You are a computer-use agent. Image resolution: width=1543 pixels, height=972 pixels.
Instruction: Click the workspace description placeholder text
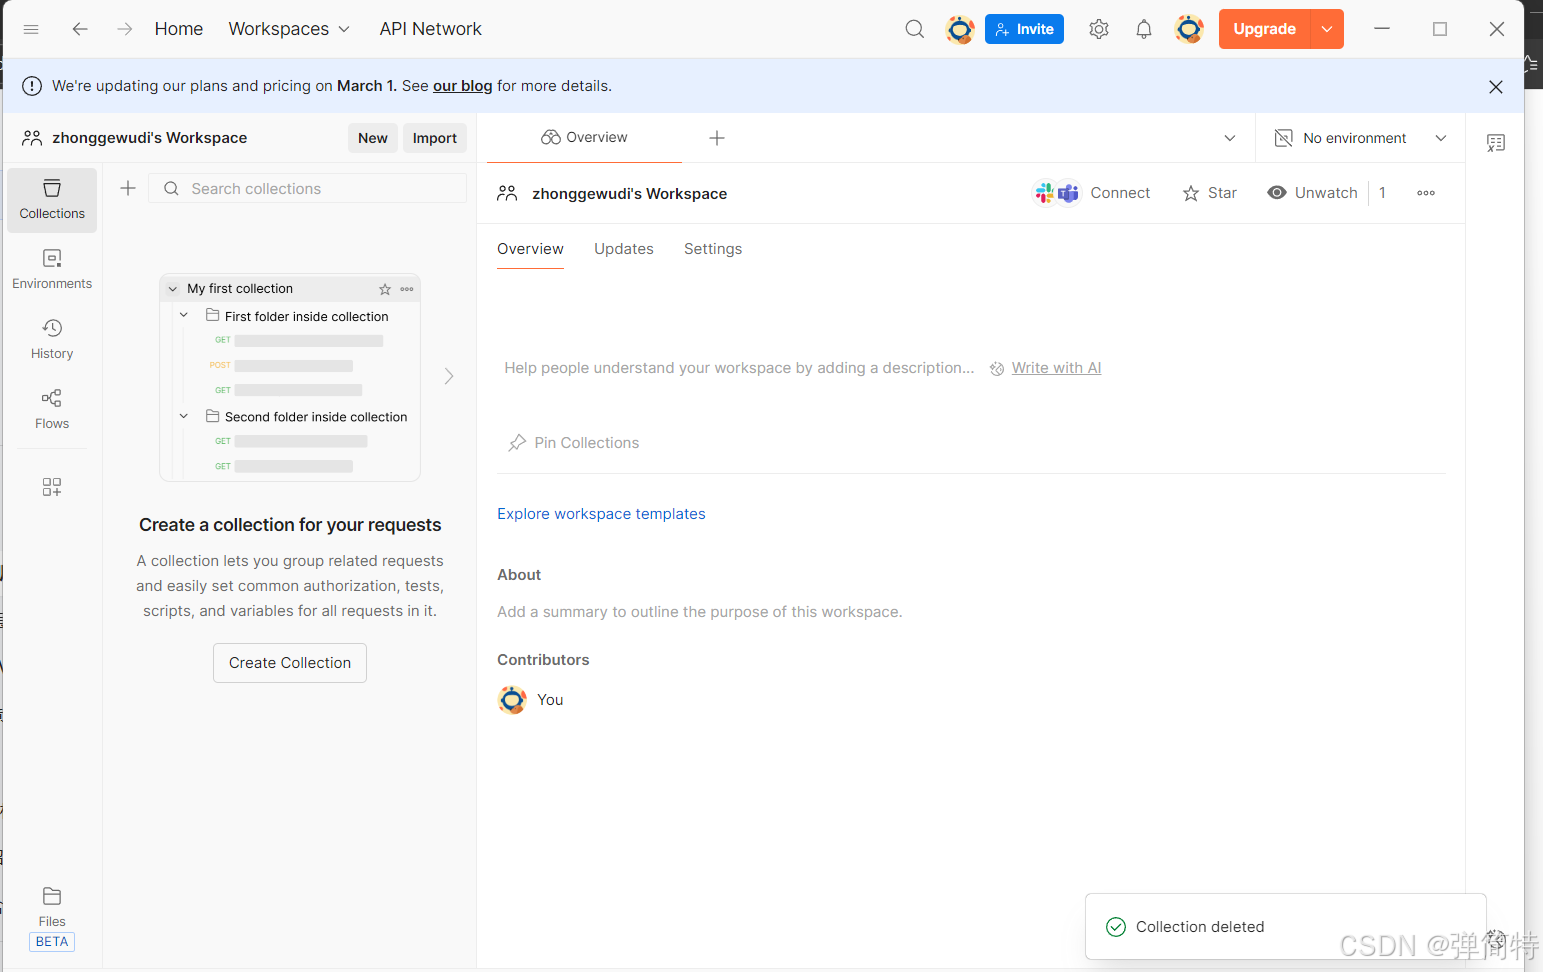[x=739, y=368]
